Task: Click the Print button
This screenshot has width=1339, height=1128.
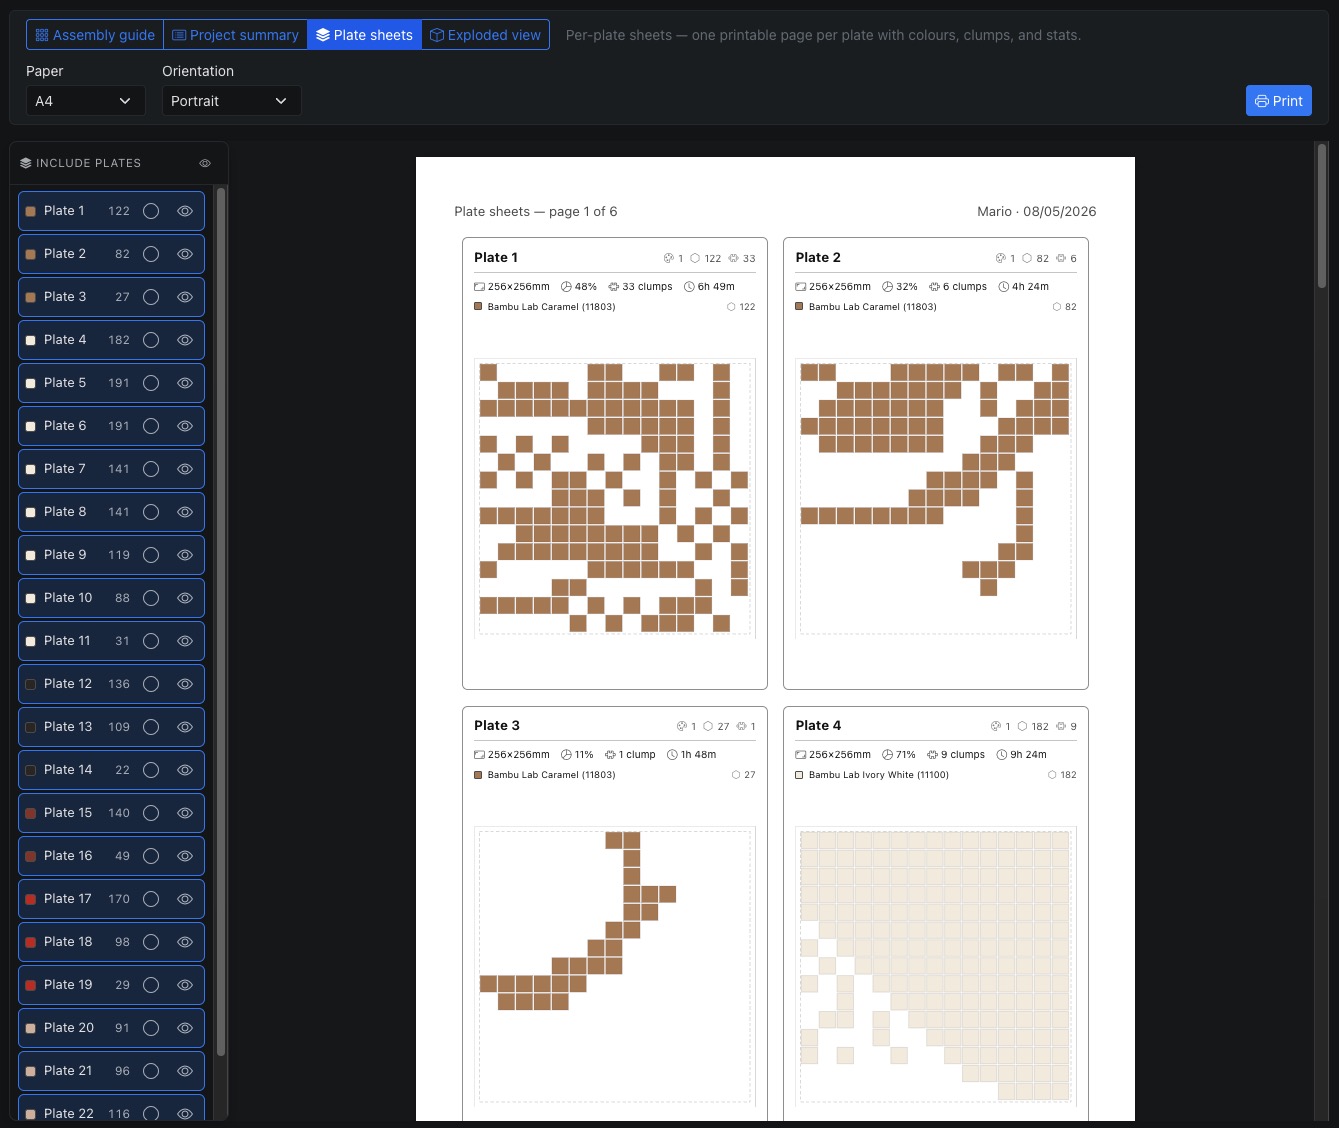Action: (x=1278, y=101)
